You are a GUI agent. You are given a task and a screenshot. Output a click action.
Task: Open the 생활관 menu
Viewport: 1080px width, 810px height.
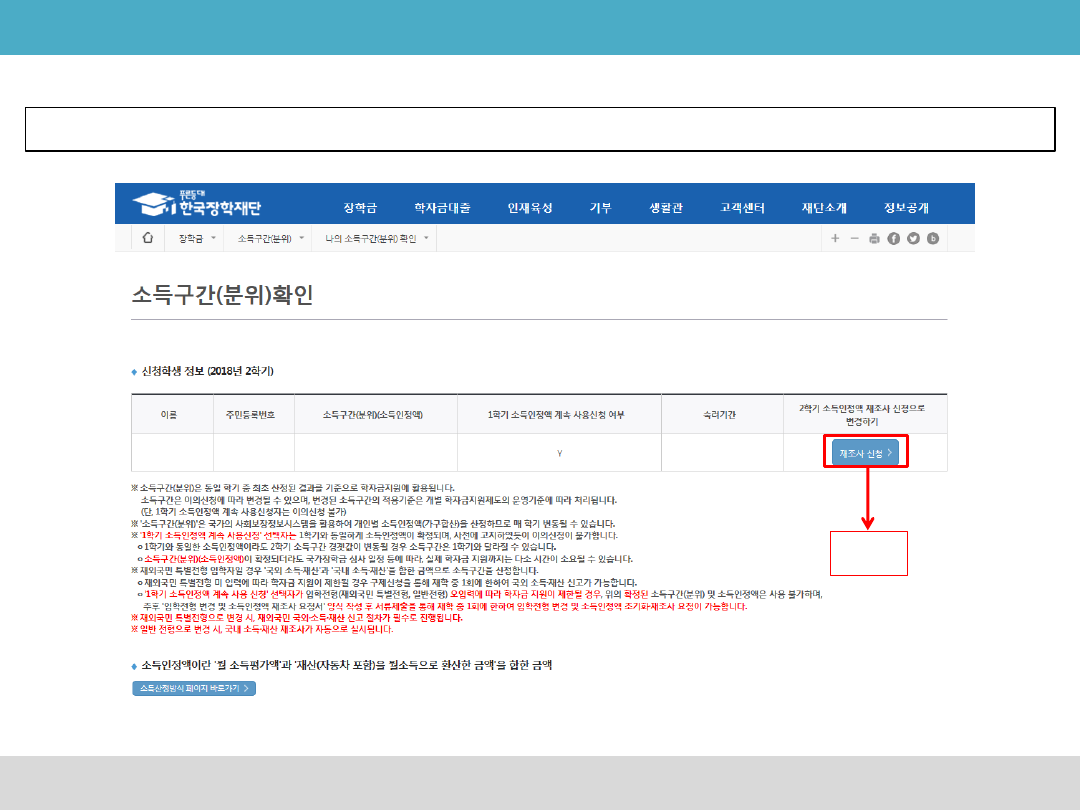(x=665, y=207)
